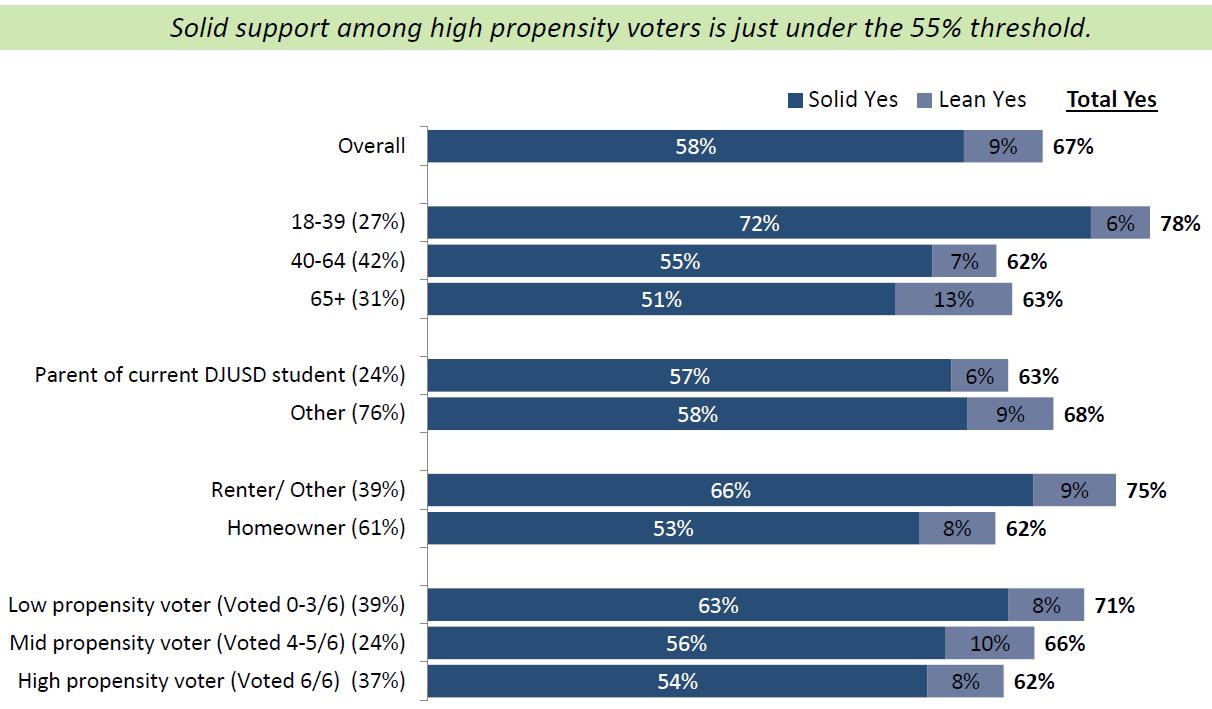The height and width of the screenshot is (709, 1212).
Task: Click the 78% total for ages 18-39
Action: (x=1180, y=223)
